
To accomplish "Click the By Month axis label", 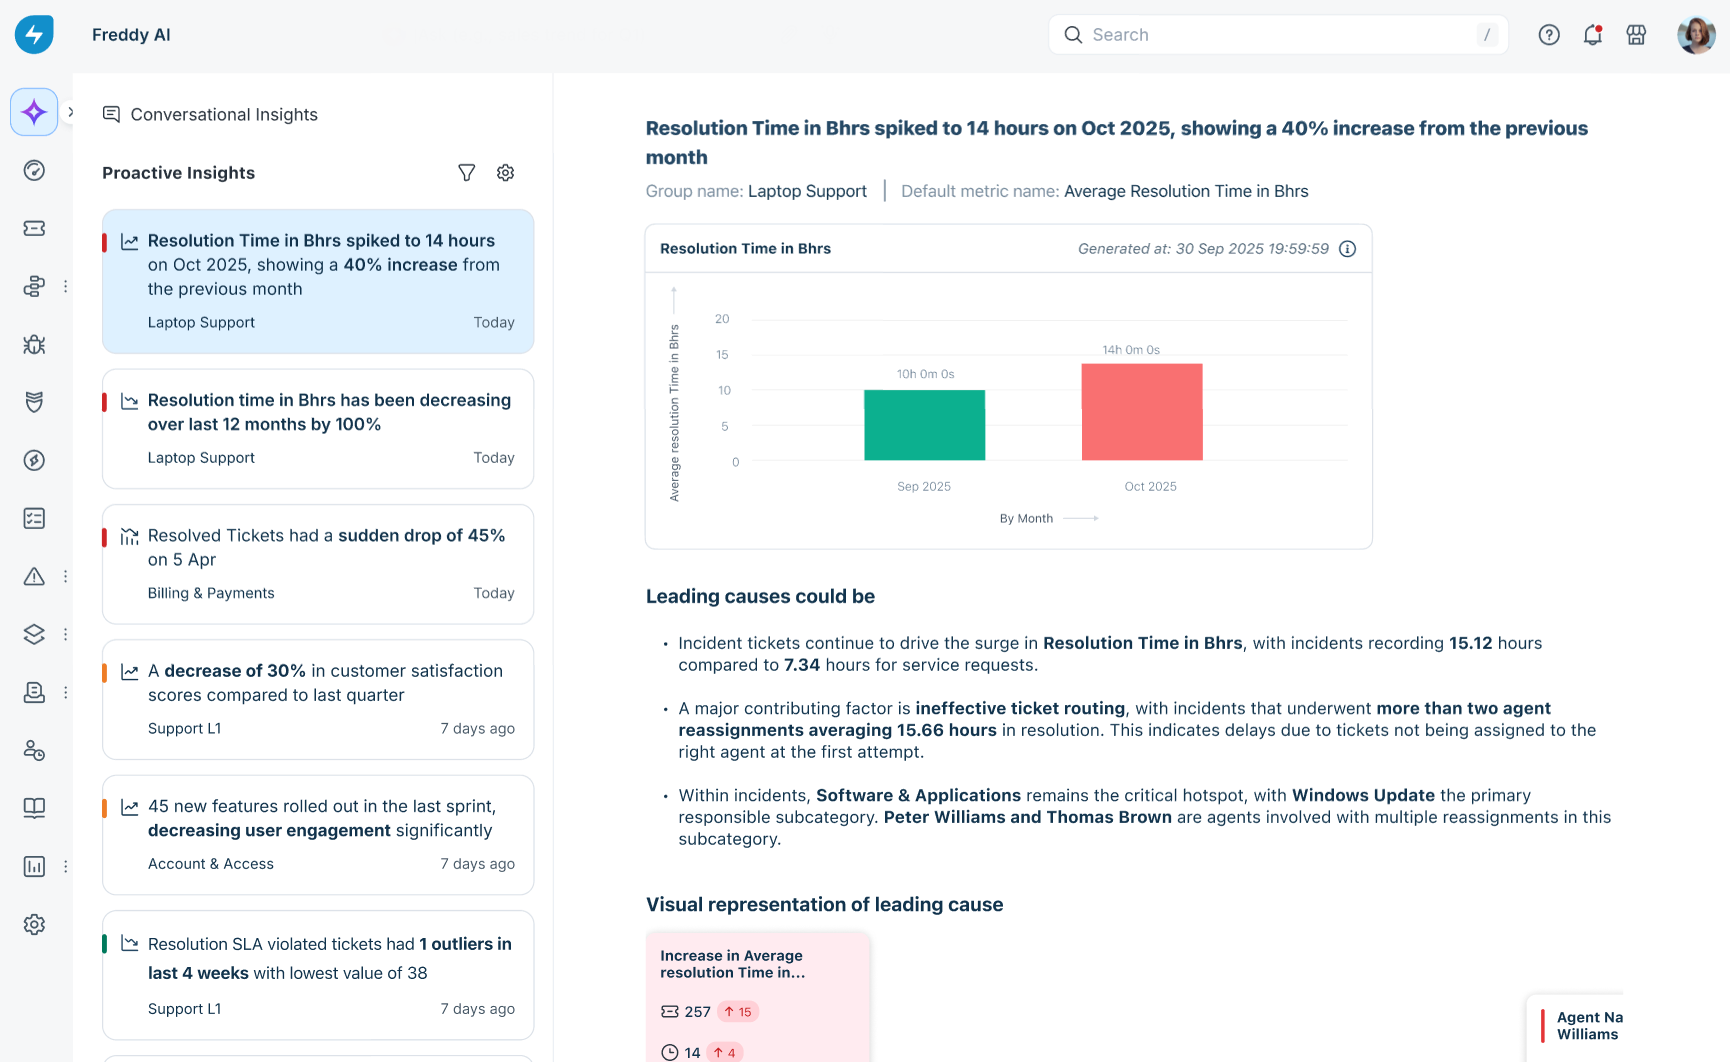I will coord(1026,518).
